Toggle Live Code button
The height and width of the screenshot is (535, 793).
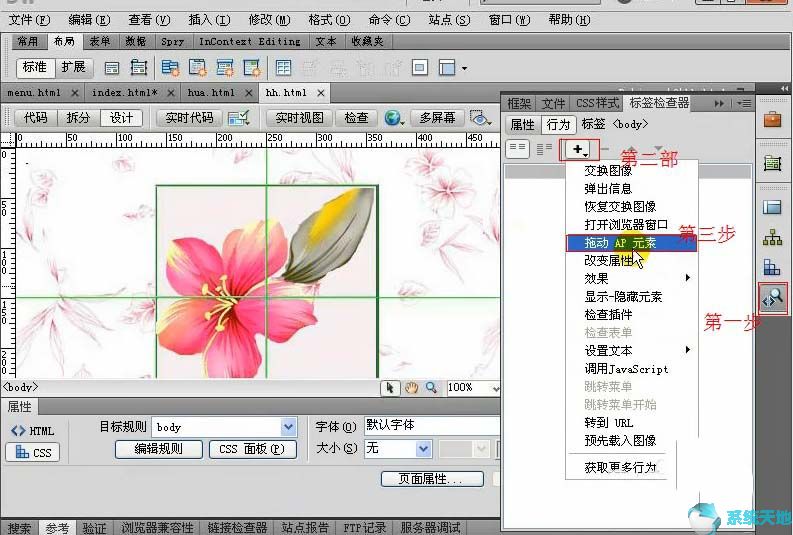pos(190,118)
